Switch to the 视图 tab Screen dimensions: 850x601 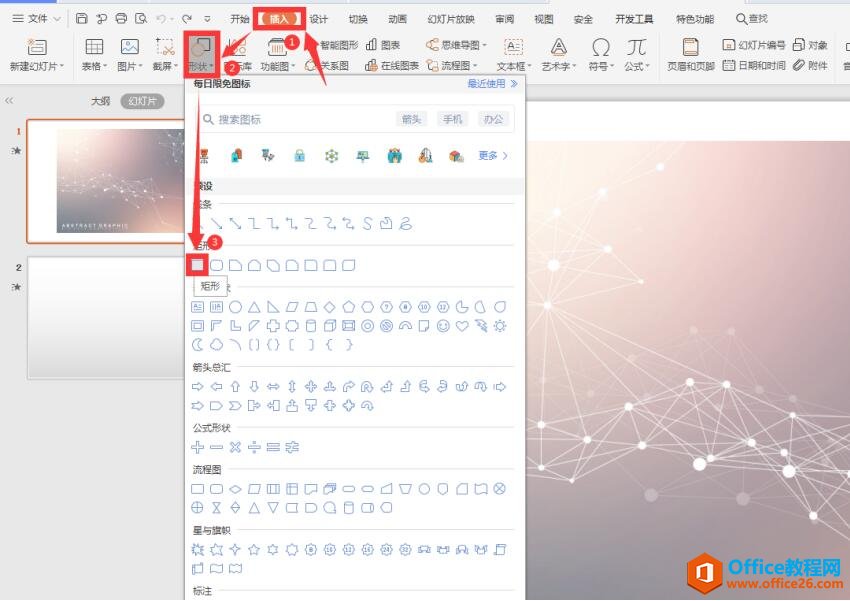(544, 19)
